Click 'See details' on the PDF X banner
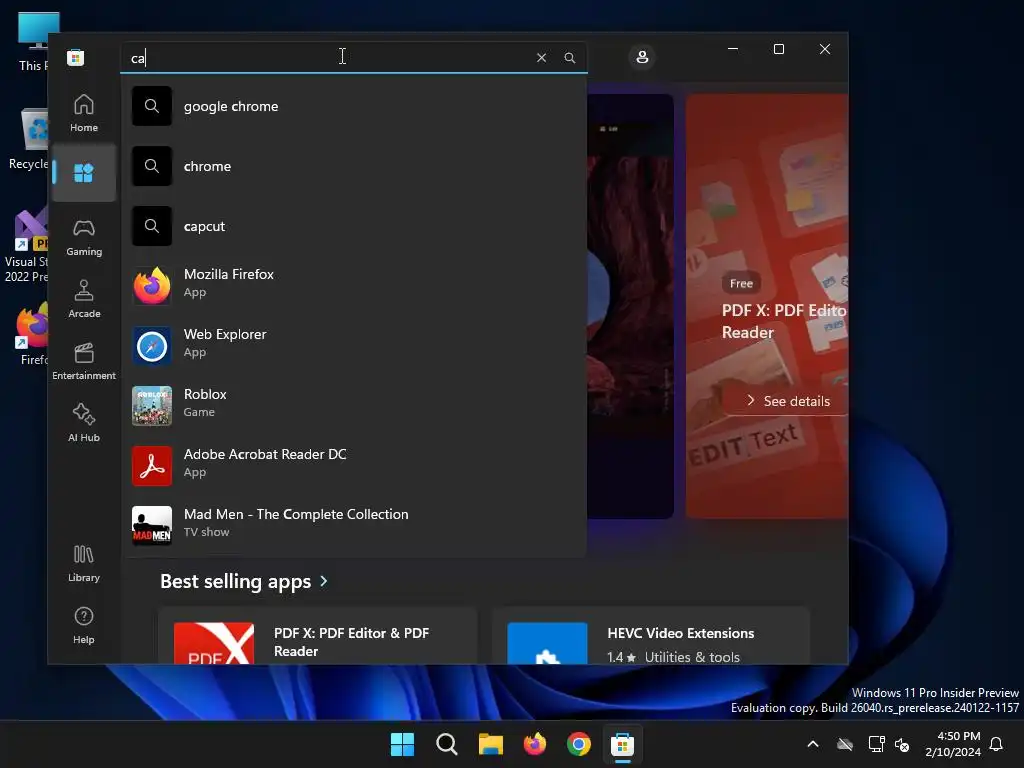The height and width of the screenshot is (768, 1024). pos(788,401)
